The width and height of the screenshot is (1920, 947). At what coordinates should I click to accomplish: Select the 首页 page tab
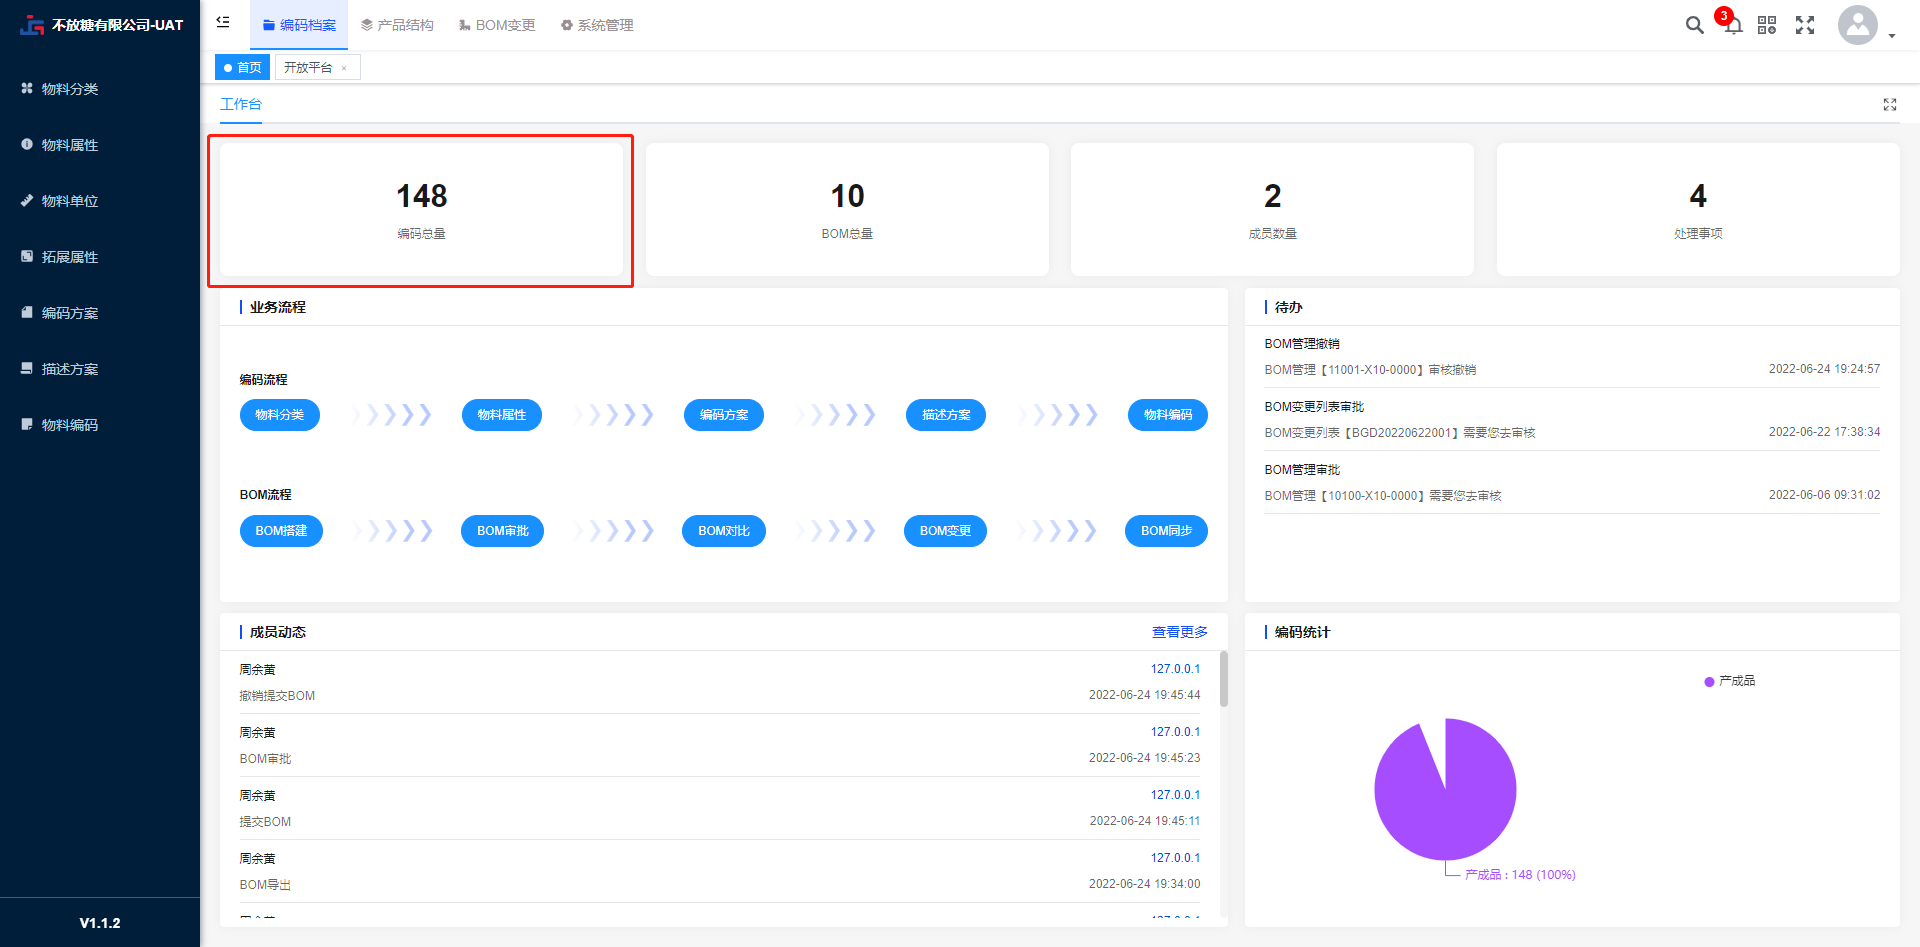pyautogui.click(x=243, y=67)
